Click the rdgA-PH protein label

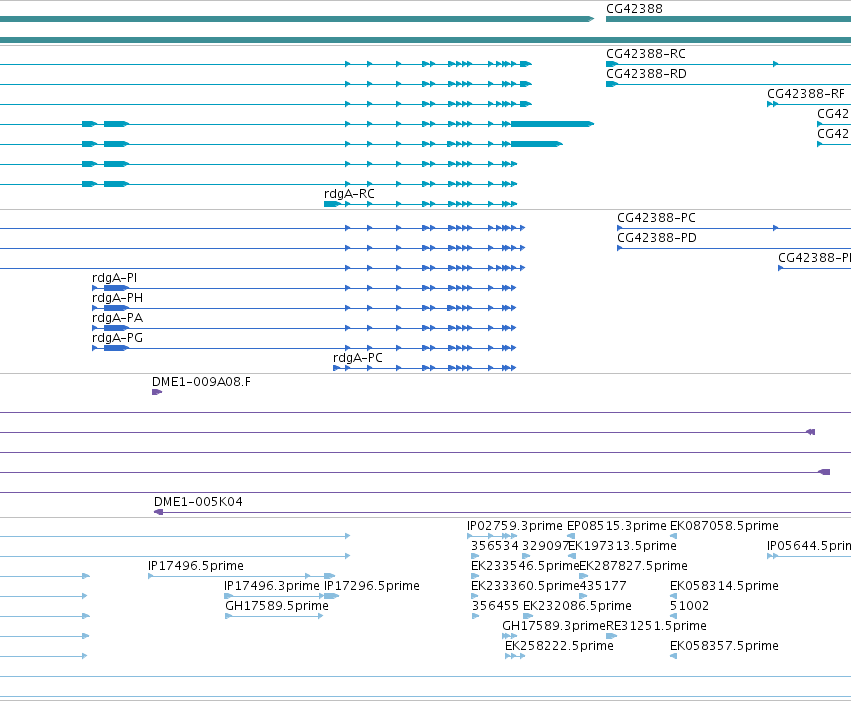pos(118,298)
